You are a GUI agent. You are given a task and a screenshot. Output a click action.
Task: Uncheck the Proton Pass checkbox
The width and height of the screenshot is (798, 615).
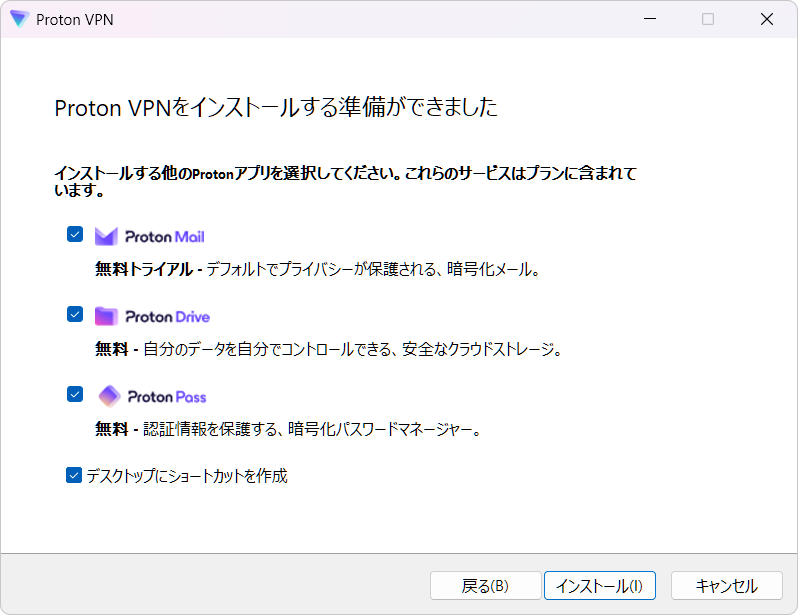[75, 394]
